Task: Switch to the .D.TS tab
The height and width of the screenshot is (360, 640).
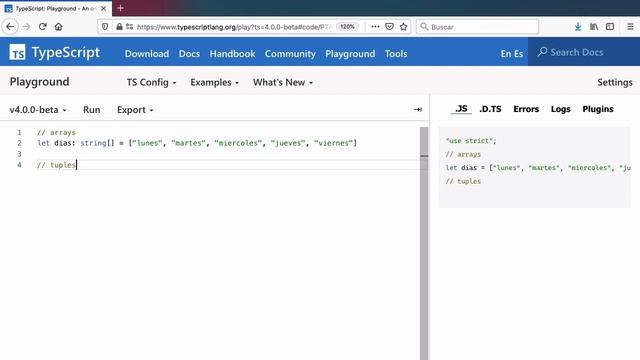Action: (490, 109)
